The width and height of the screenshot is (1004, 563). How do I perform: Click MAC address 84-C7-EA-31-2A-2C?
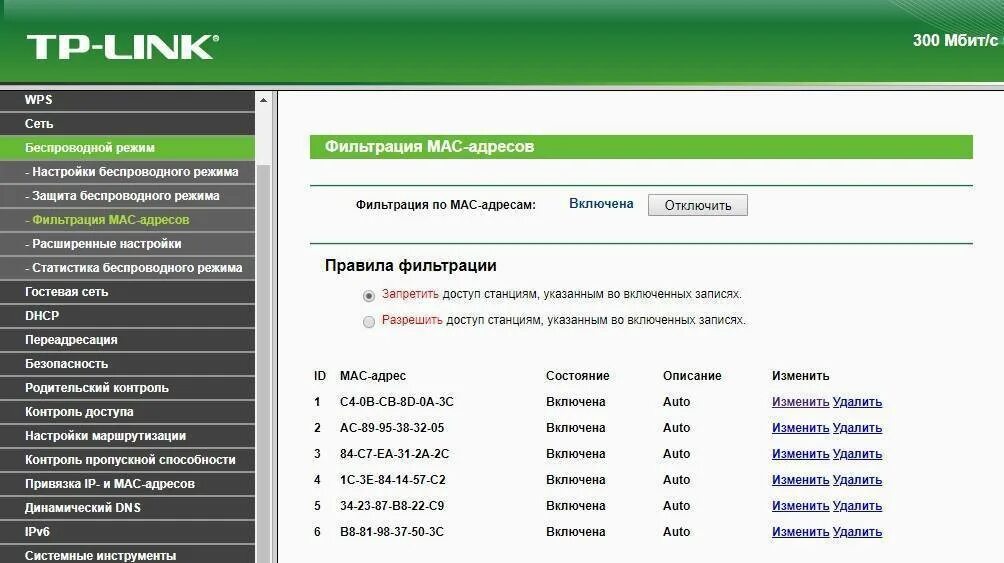[394, 453]
